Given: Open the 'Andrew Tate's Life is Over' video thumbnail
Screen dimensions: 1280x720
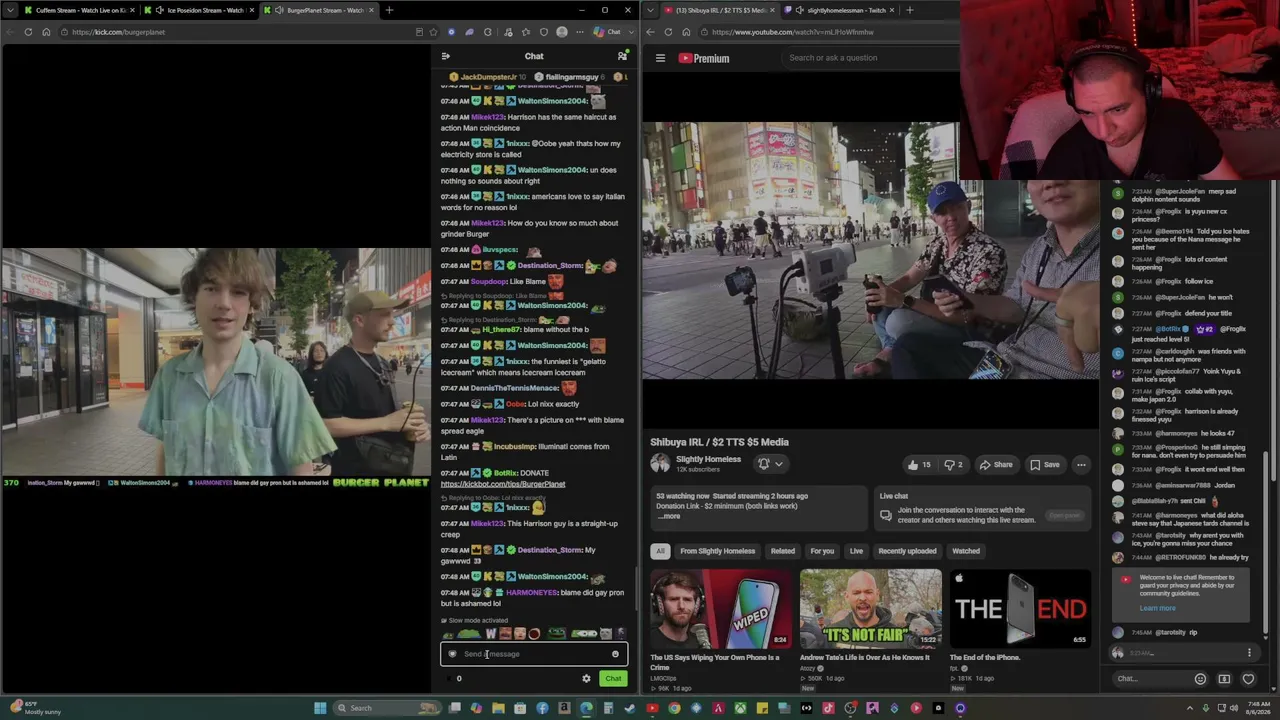Looking at the screenshot, I should pos(870,609).
